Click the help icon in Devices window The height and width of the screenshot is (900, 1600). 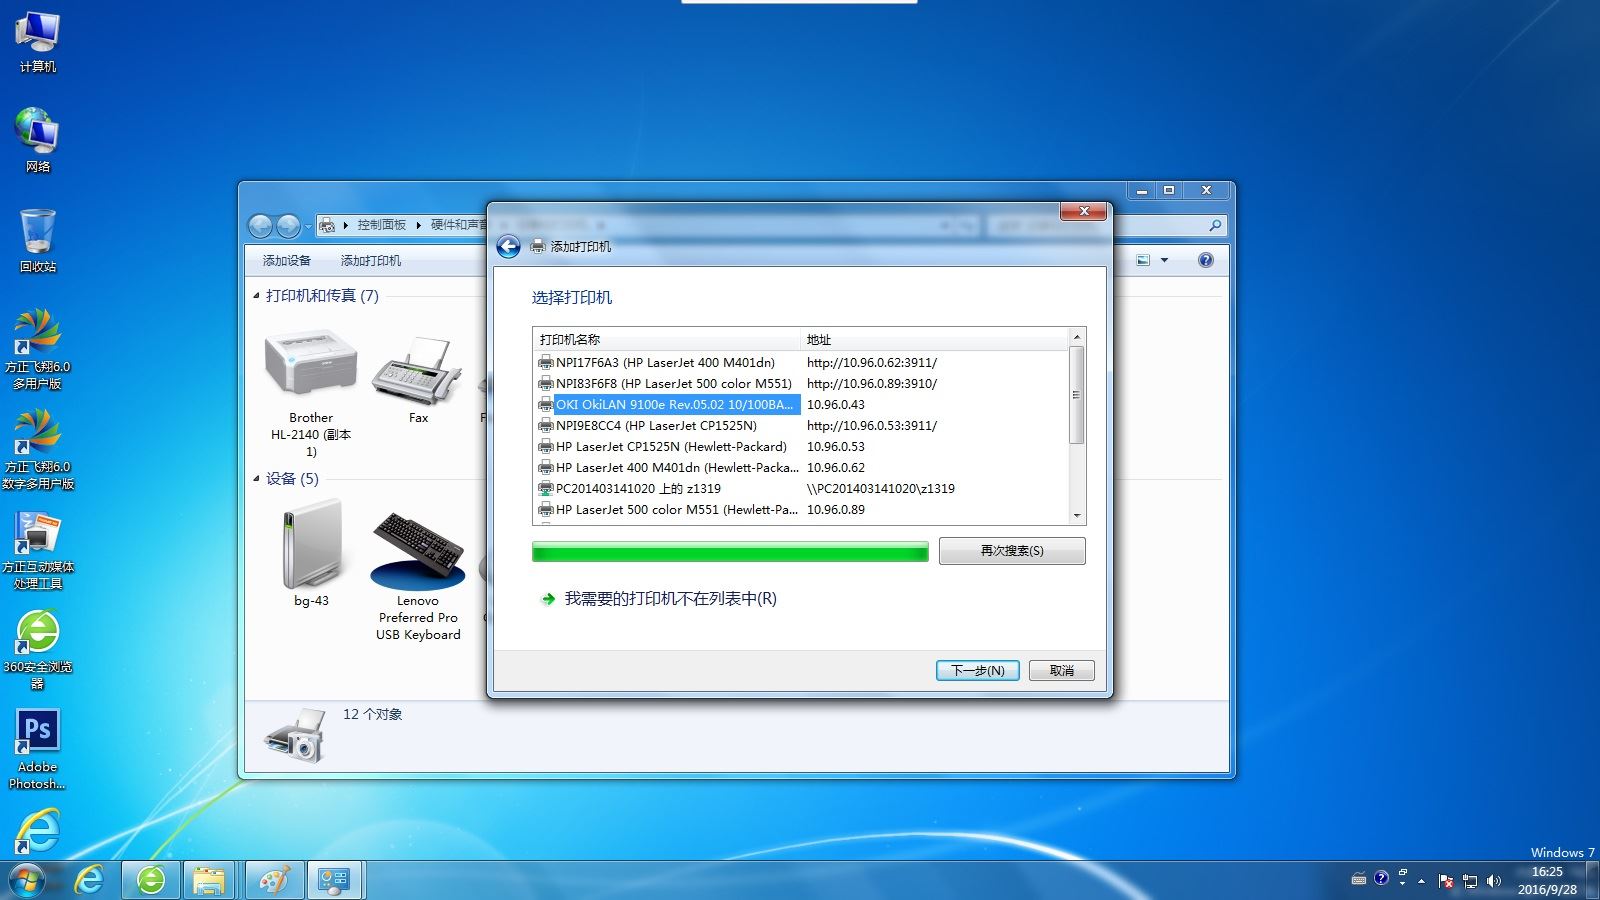[x=1206, y=260]
